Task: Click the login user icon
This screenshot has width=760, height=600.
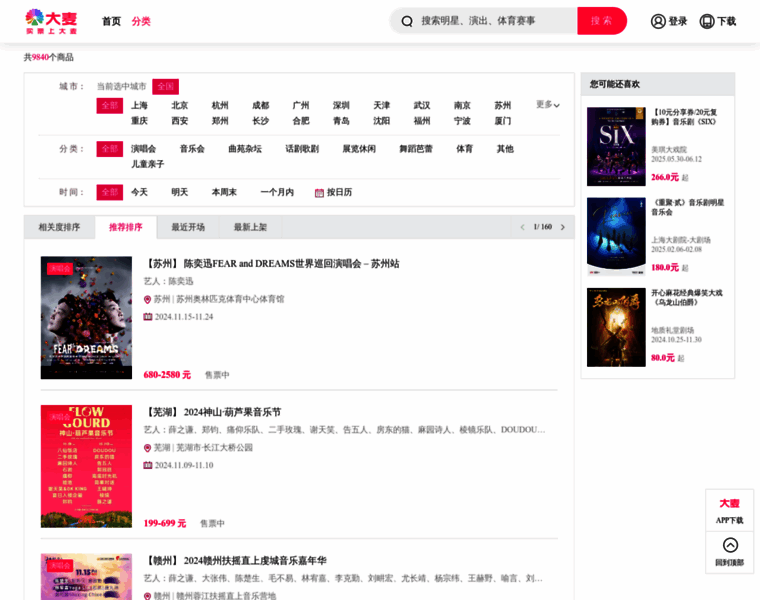Action: click(x=658, y=21)
